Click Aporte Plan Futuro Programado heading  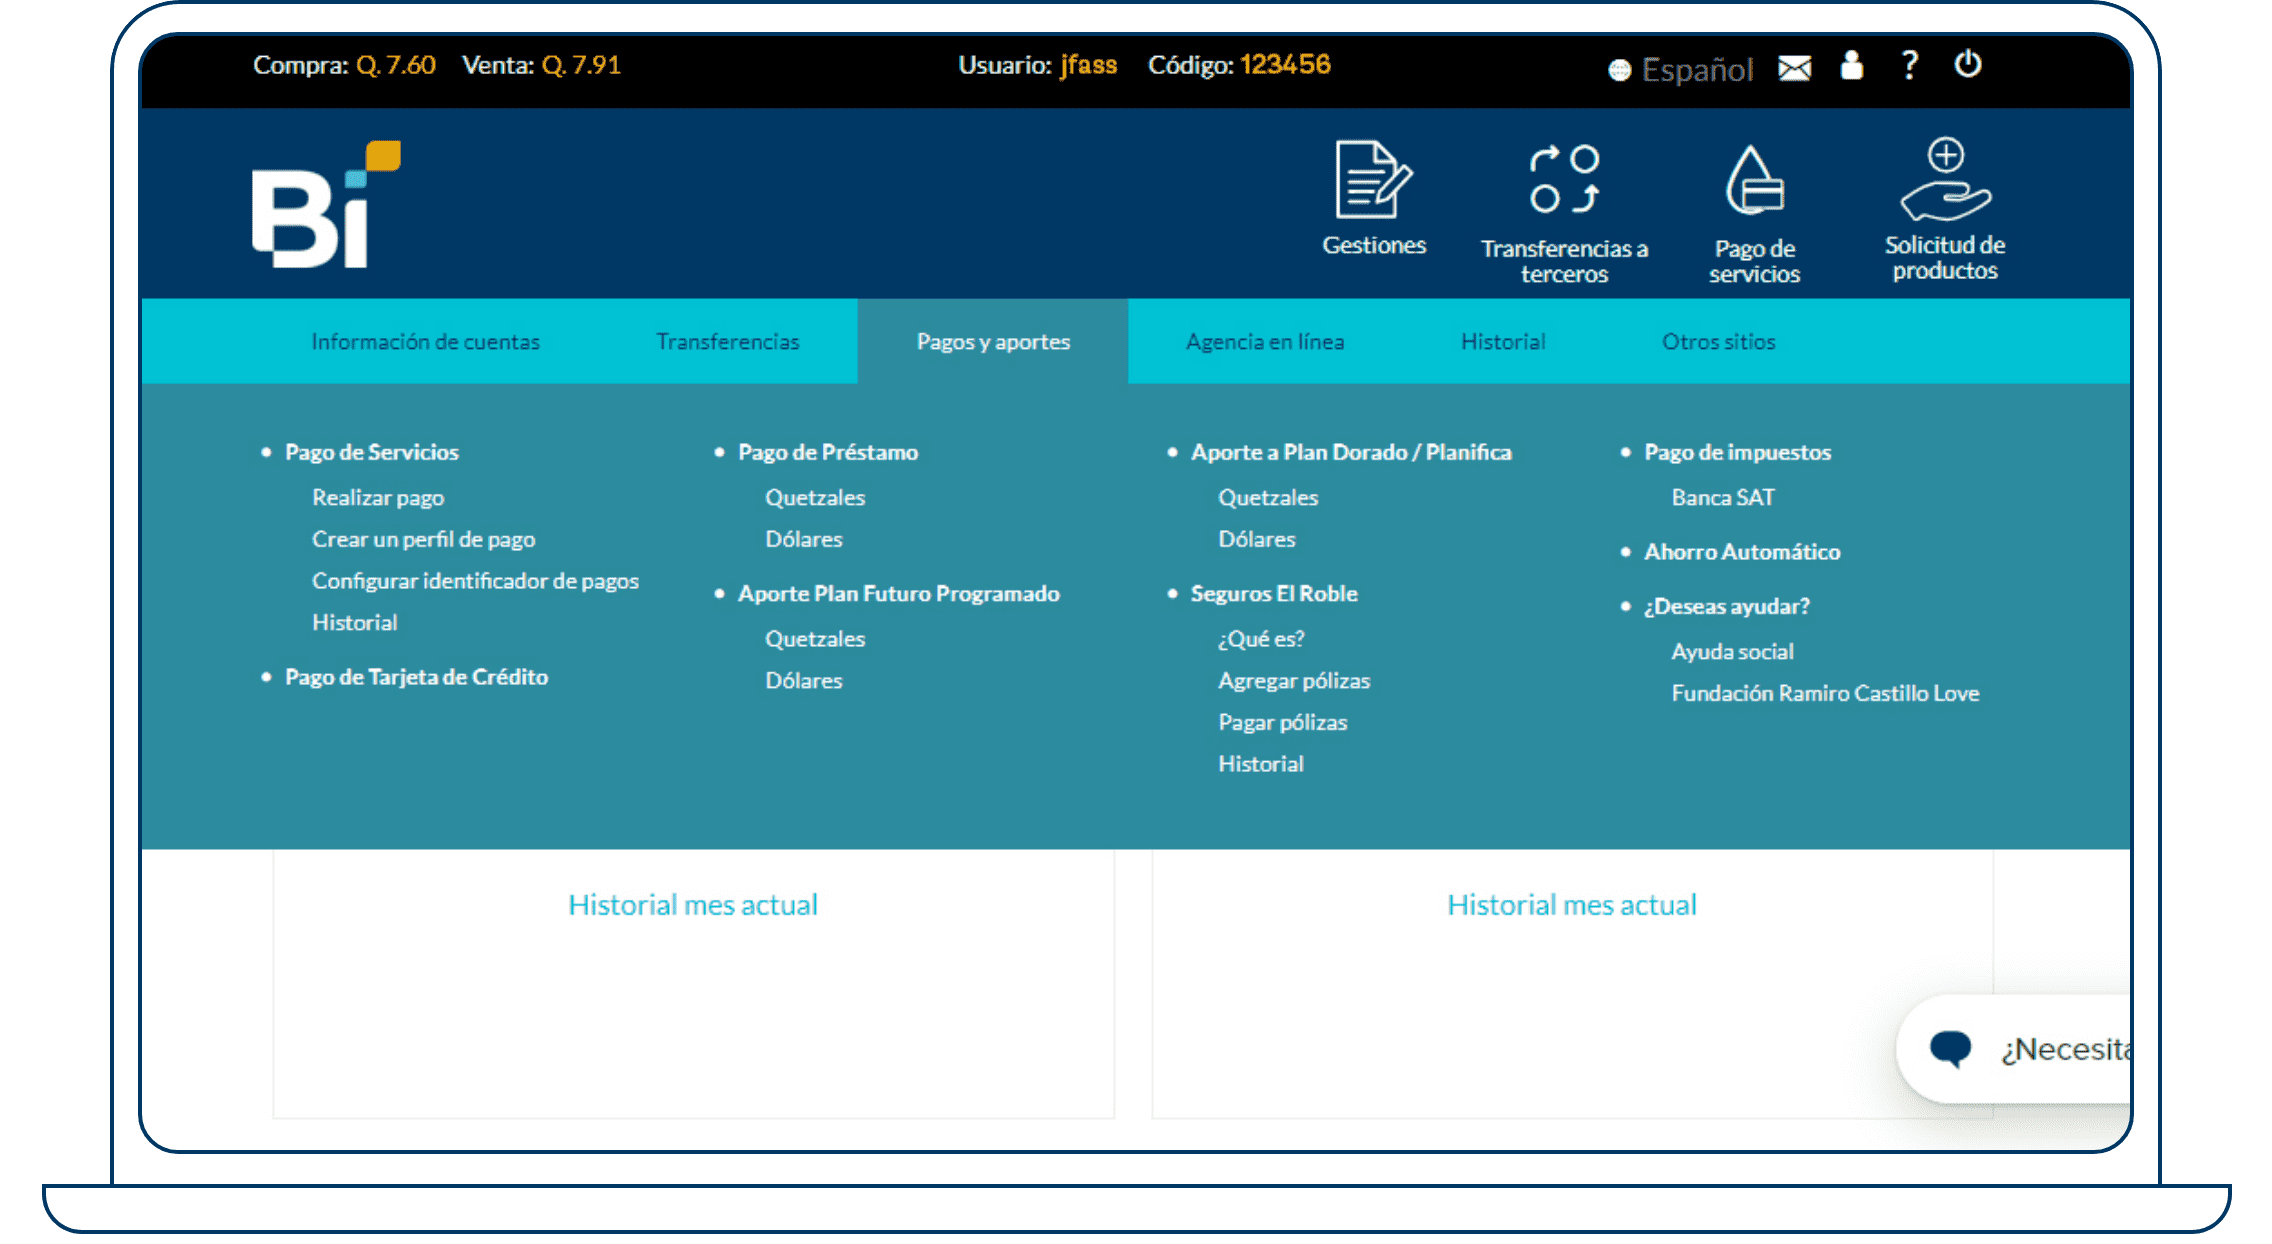899,594
